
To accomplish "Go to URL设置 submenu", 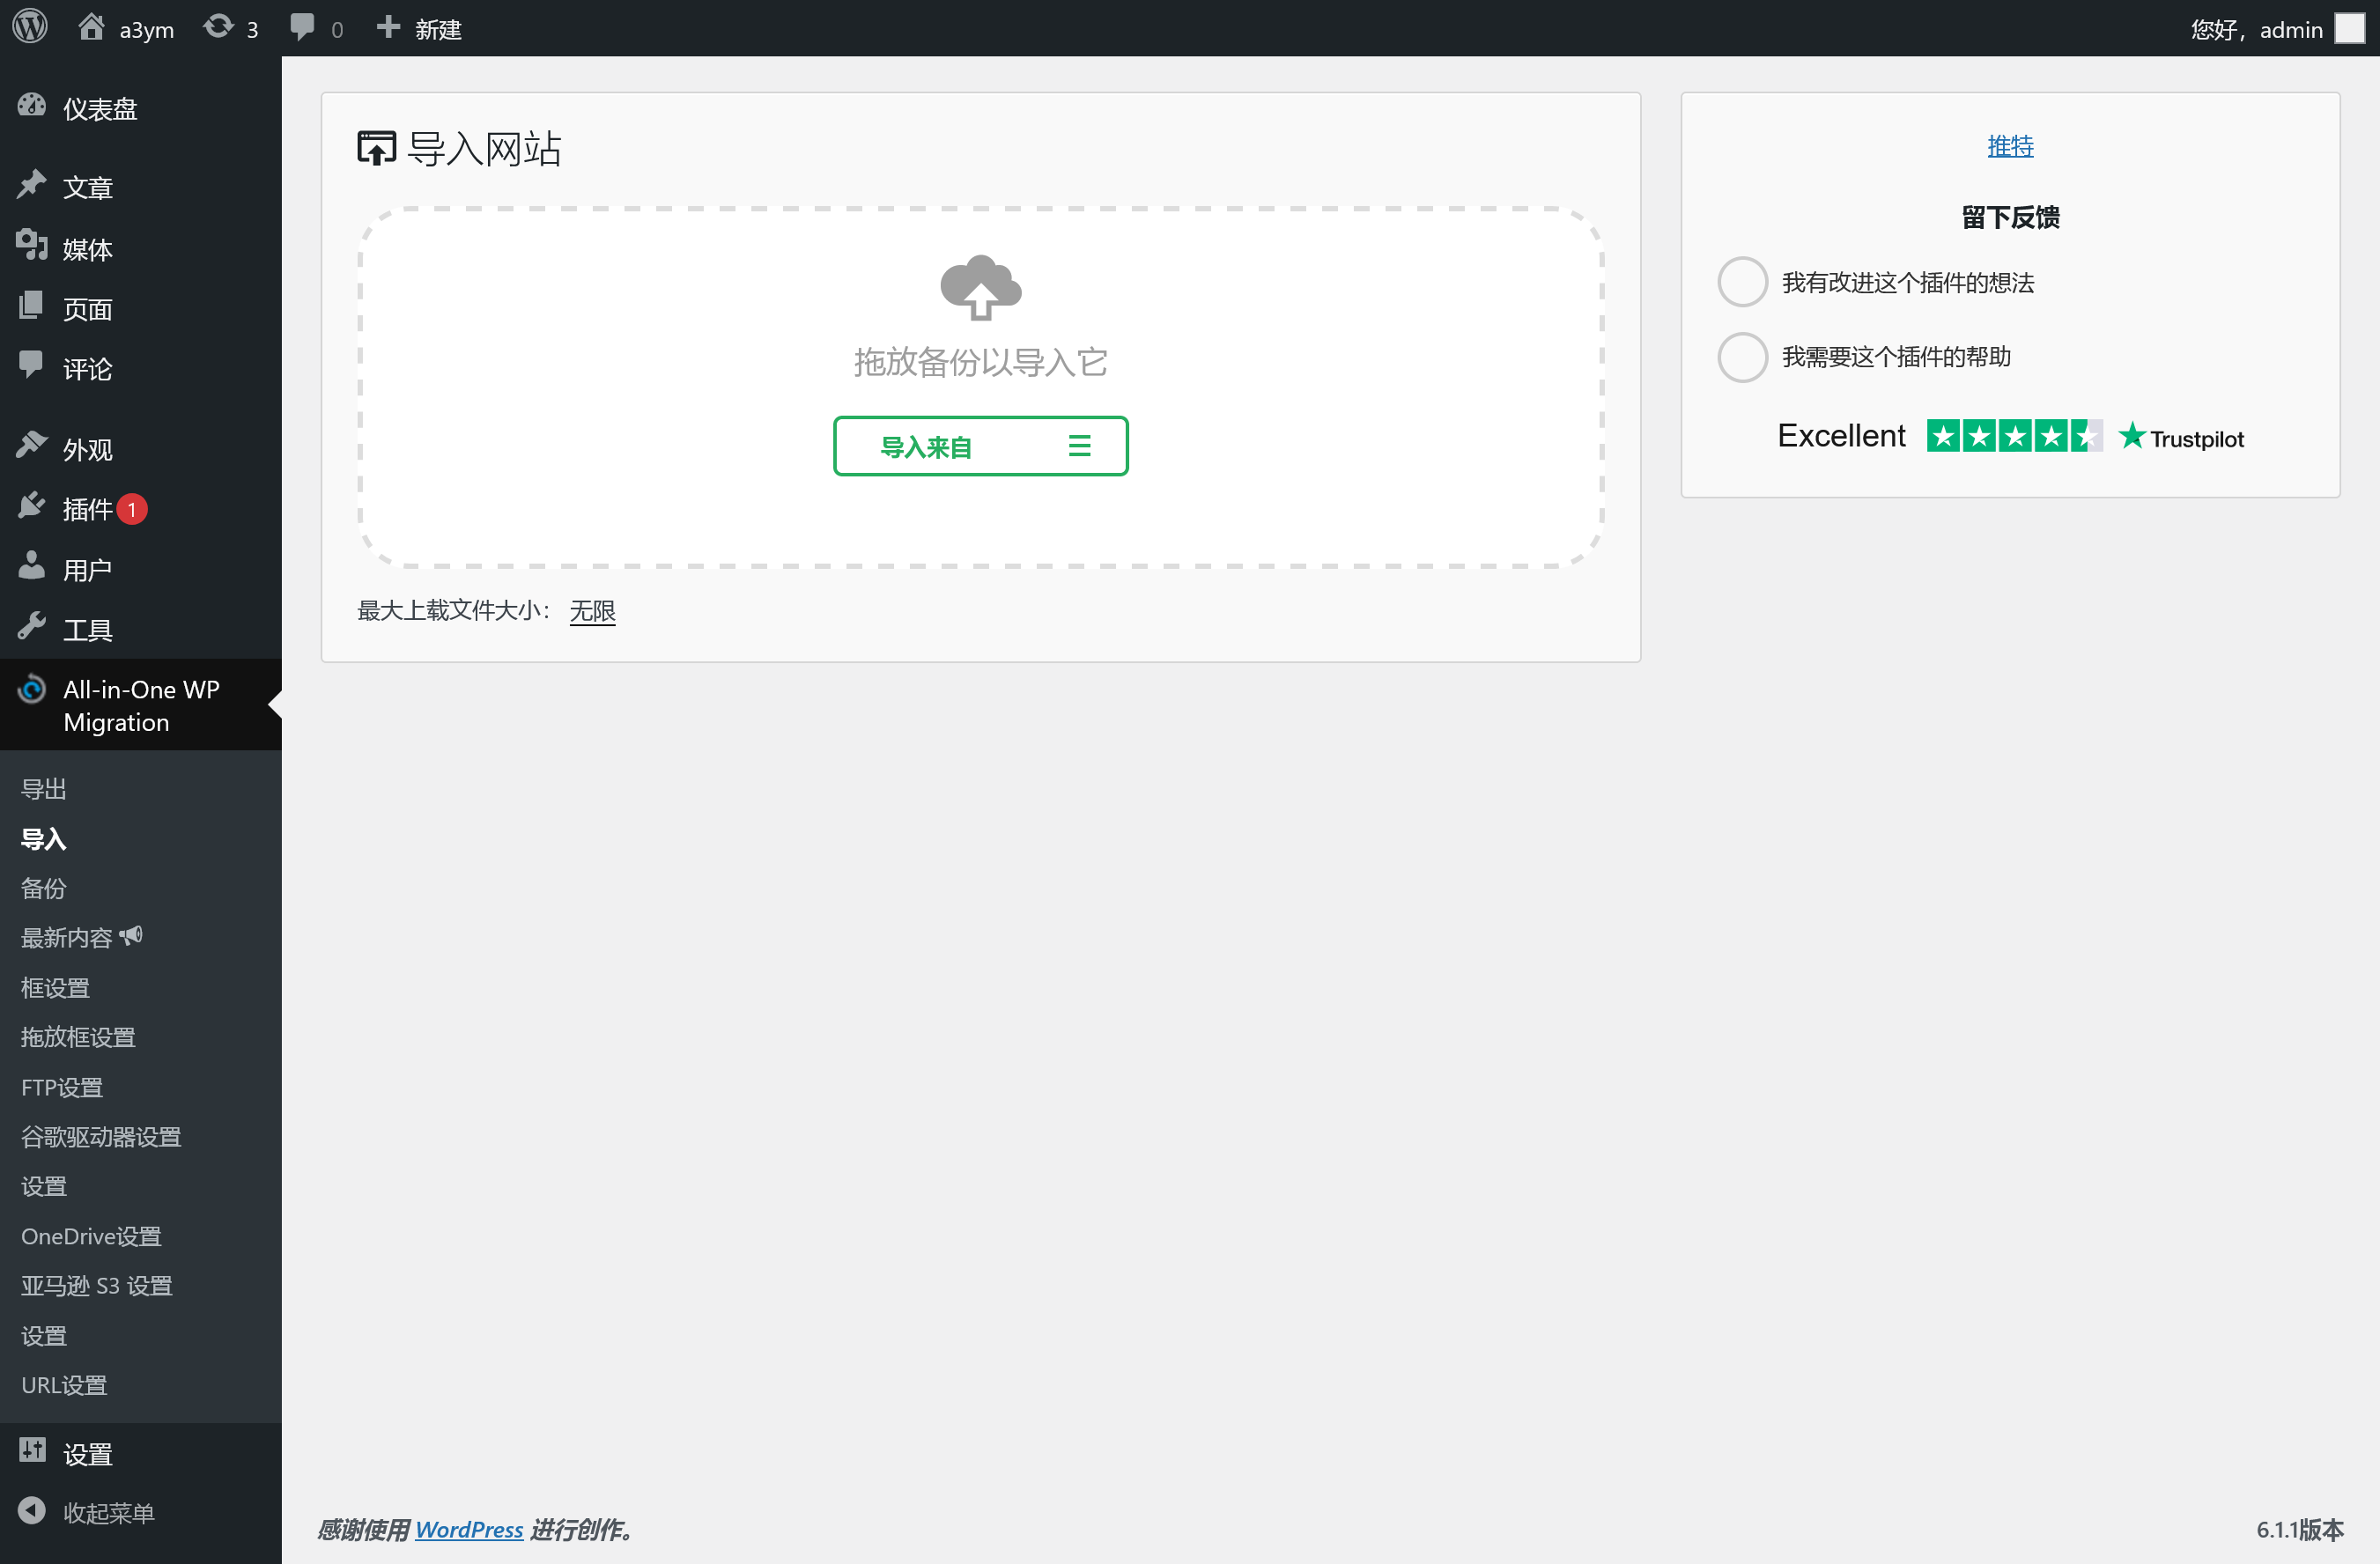I will pyautogui.click(x=64, y=1385).
